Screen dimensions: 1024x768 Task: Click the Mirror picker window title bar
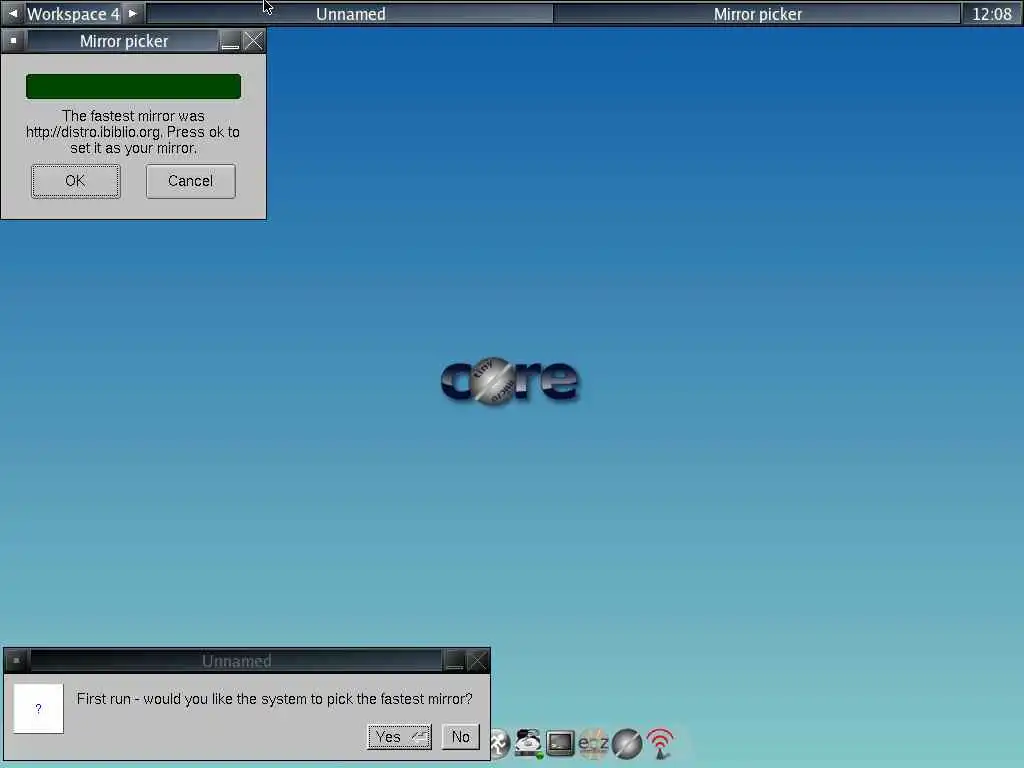click(x=124, y=41)
